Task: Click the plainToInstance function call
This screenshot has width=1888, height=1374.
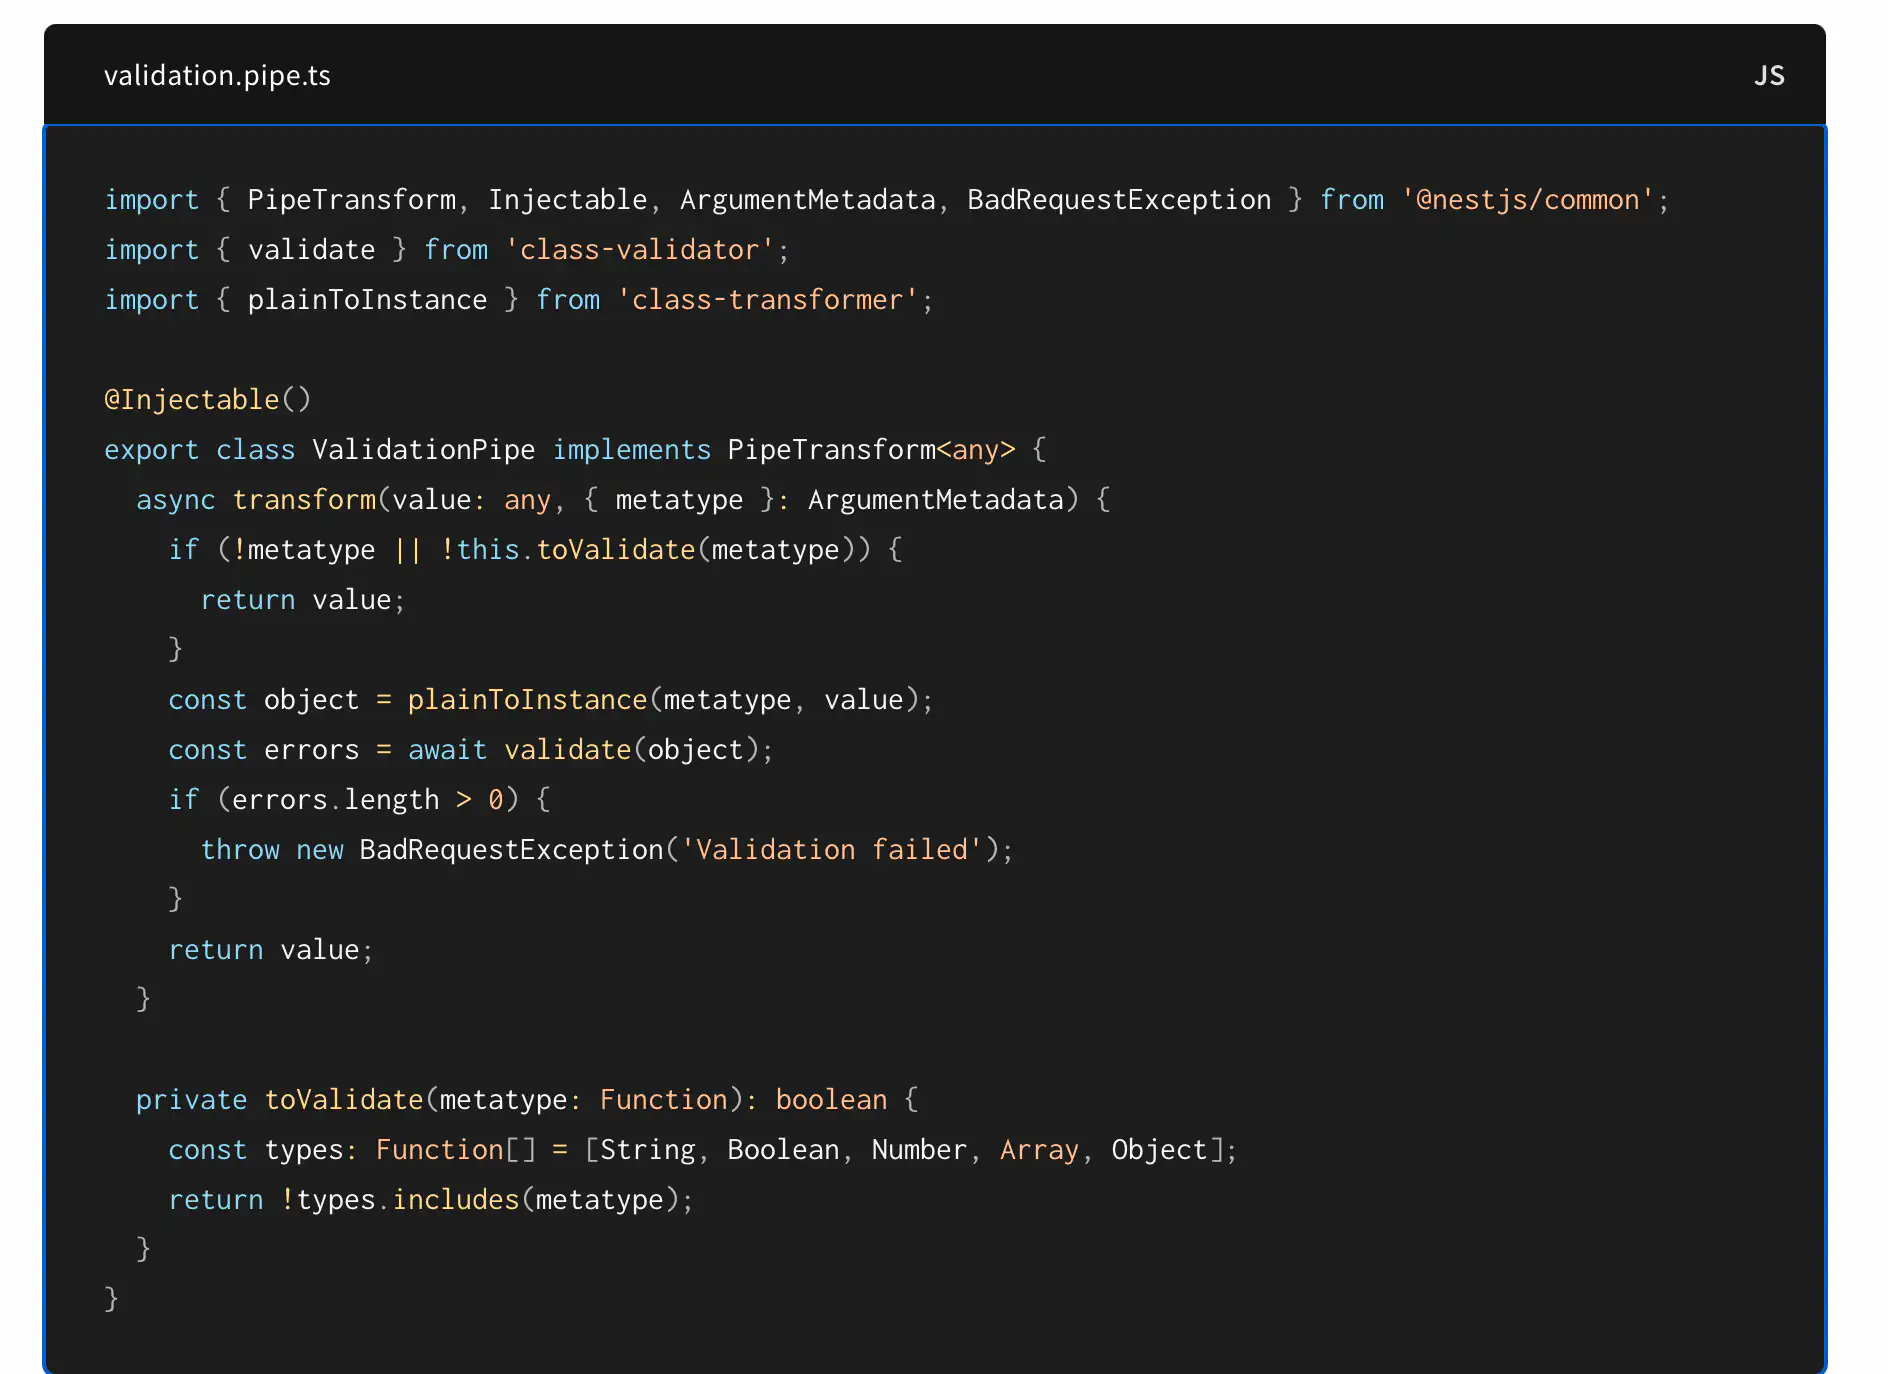Action: 526,699
